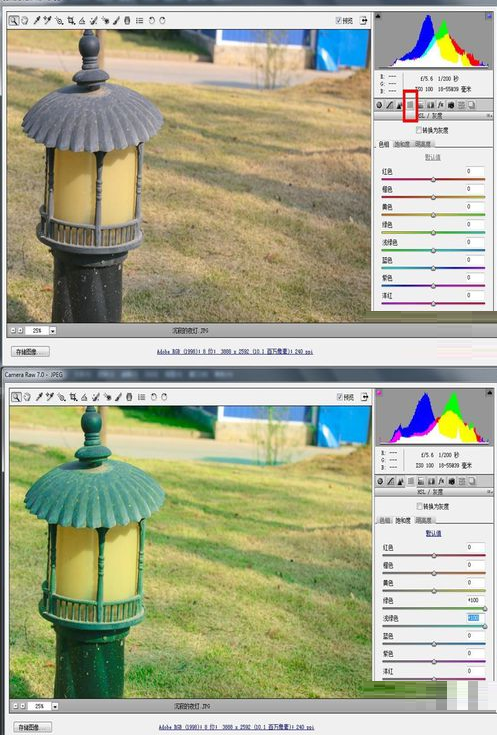Click 存储图像 button in the lower window
497x735 pixels.
click(32, 727)
